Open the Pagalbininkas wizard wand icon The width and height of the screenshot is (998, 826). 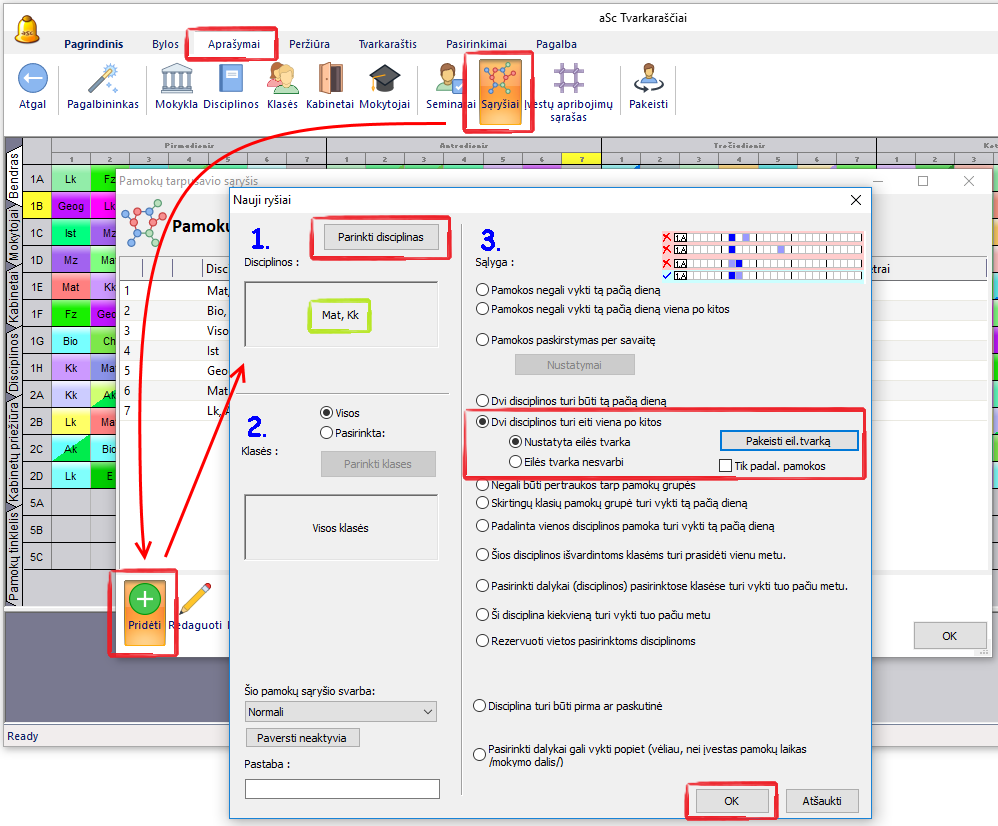(103, 79)
